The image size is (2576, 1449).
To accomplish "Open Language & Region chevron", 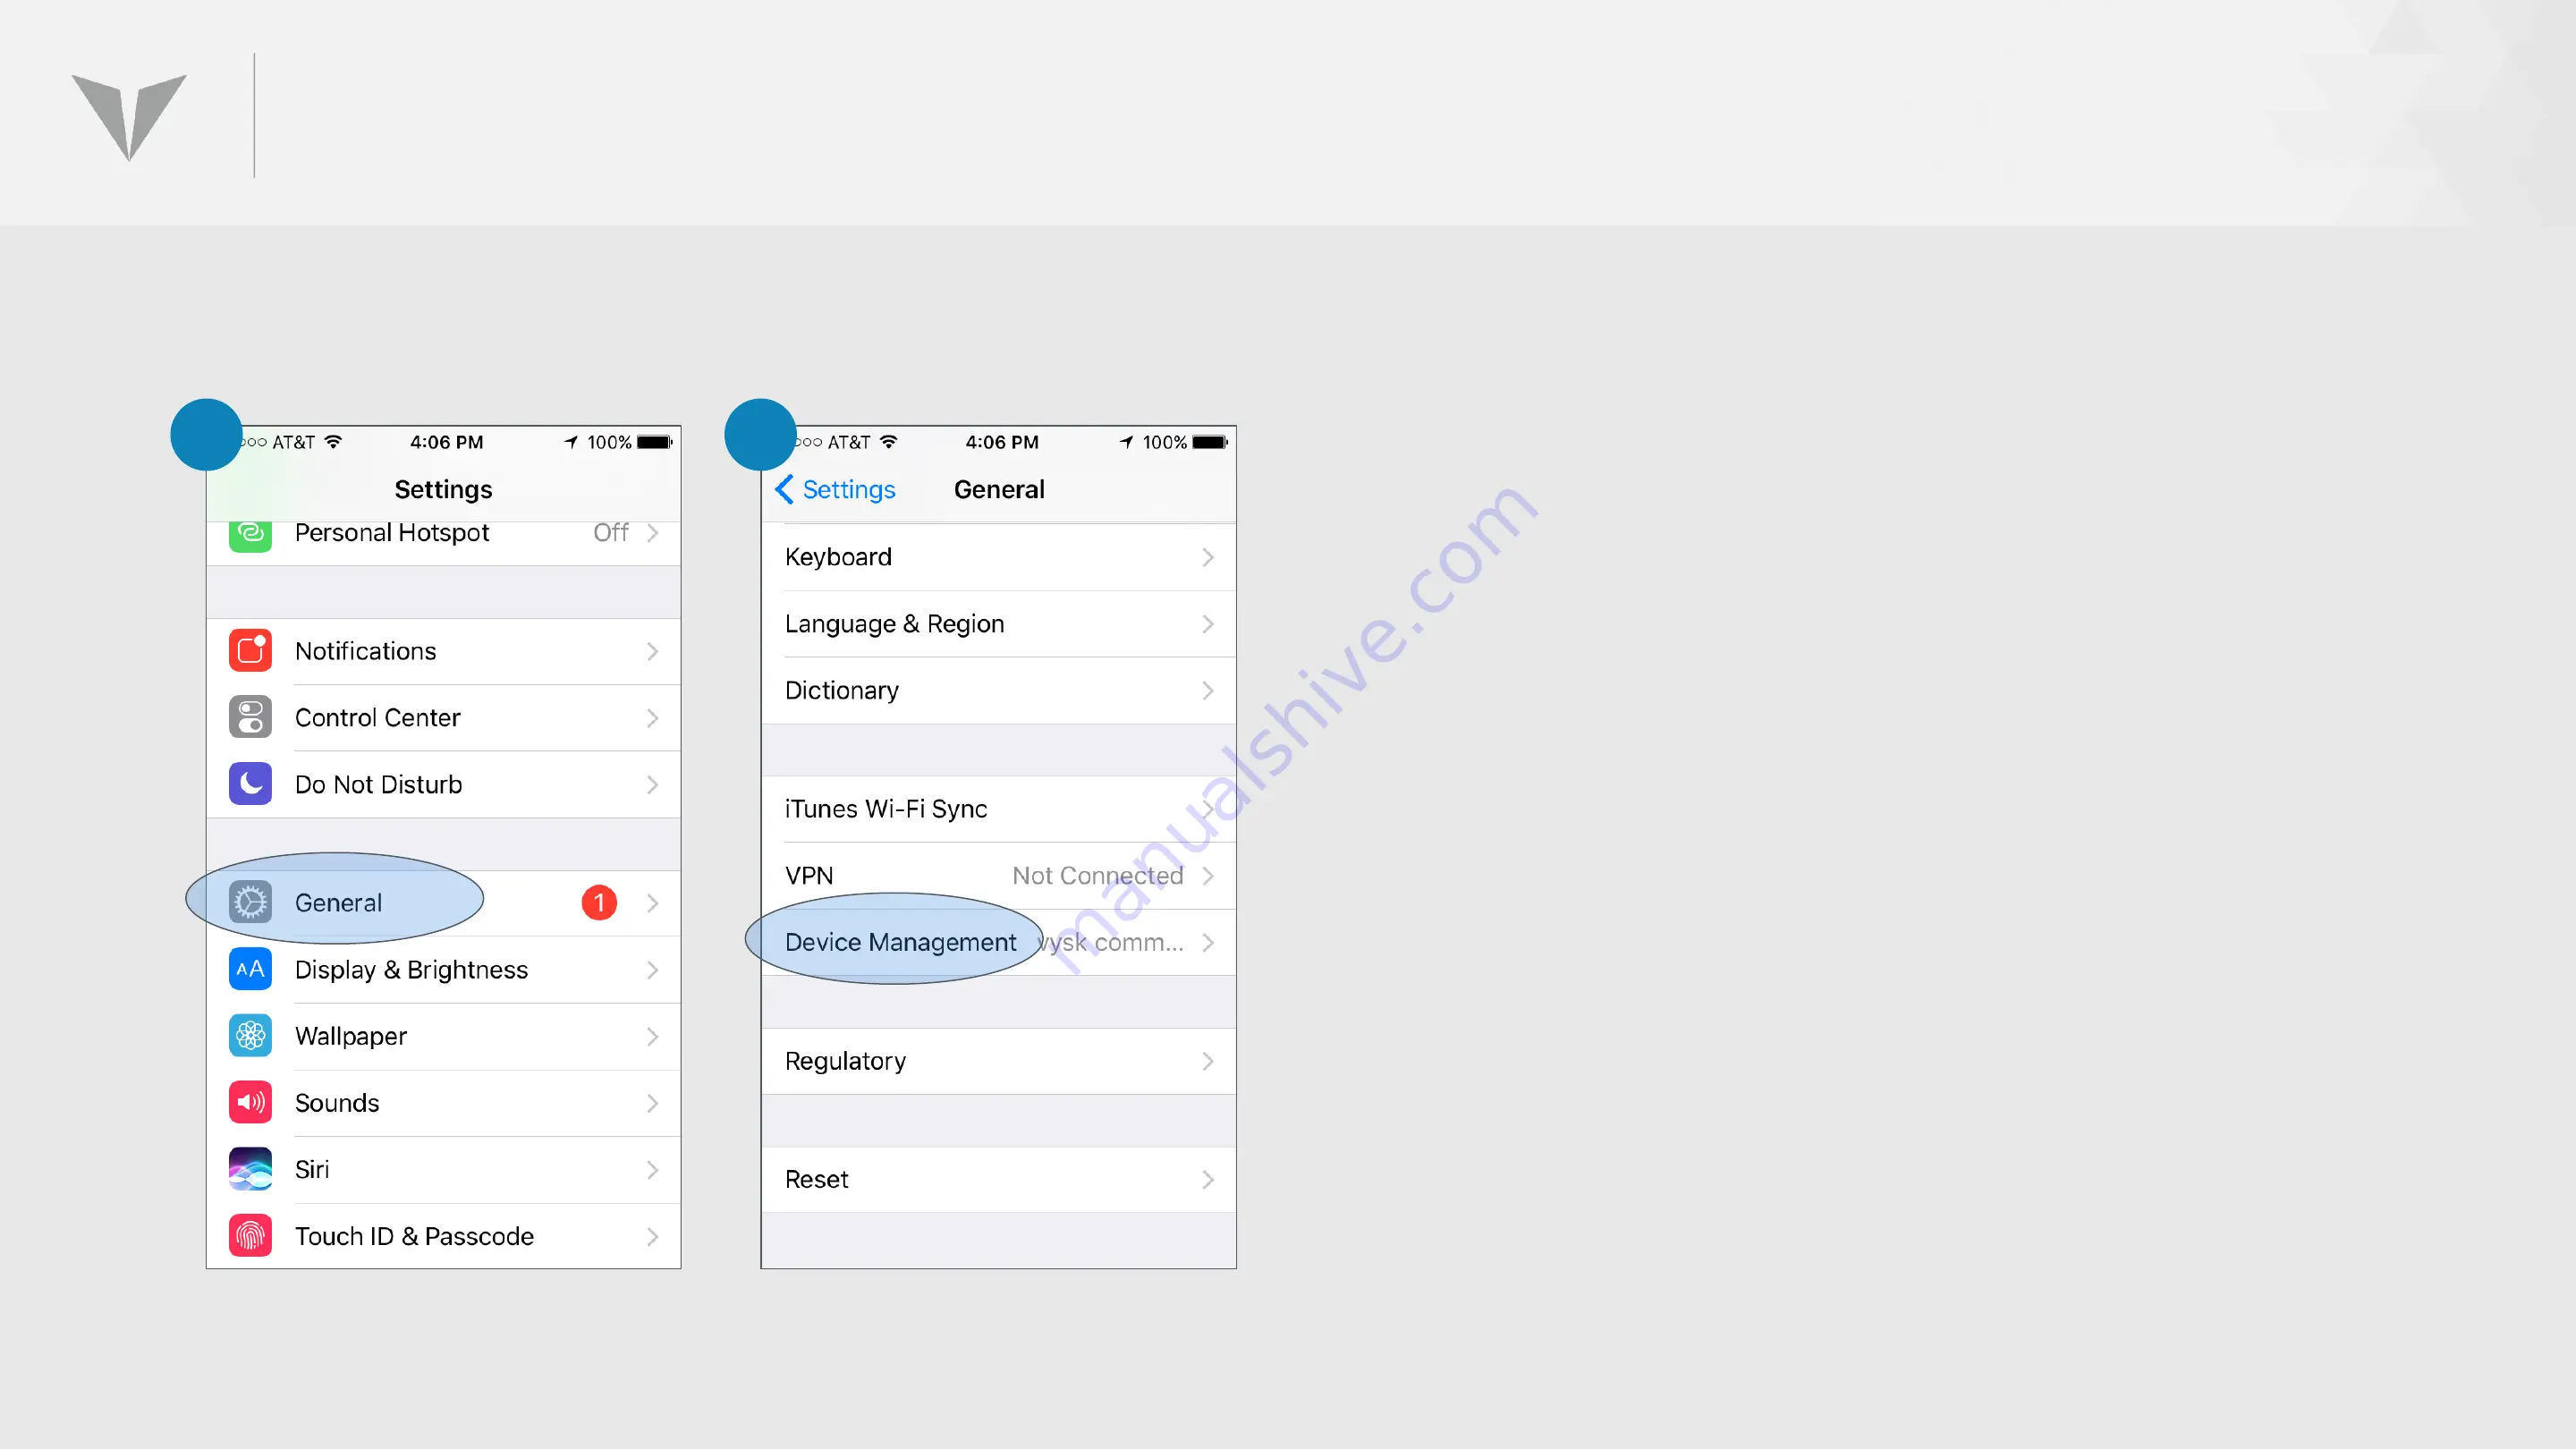I will point(1208,624).
